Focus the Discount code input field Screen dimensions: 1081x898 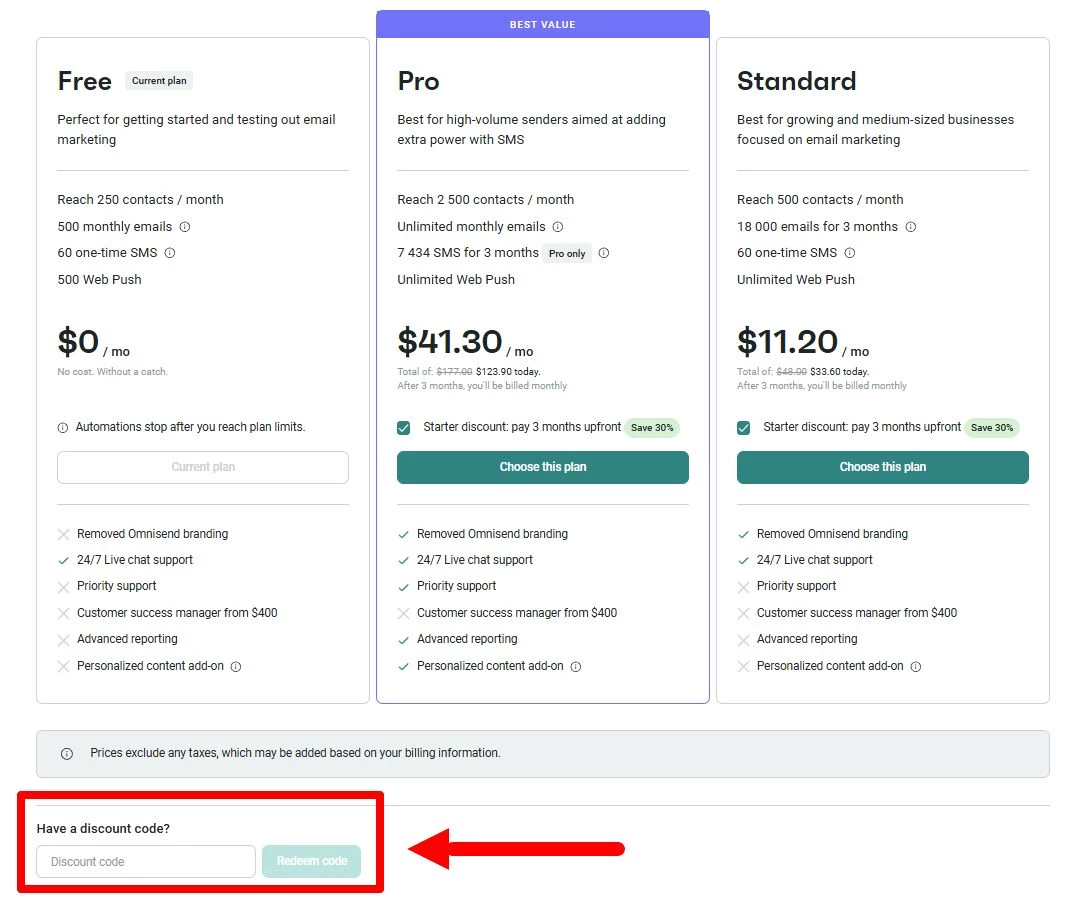pyautogui.click(x=146, y=861)
